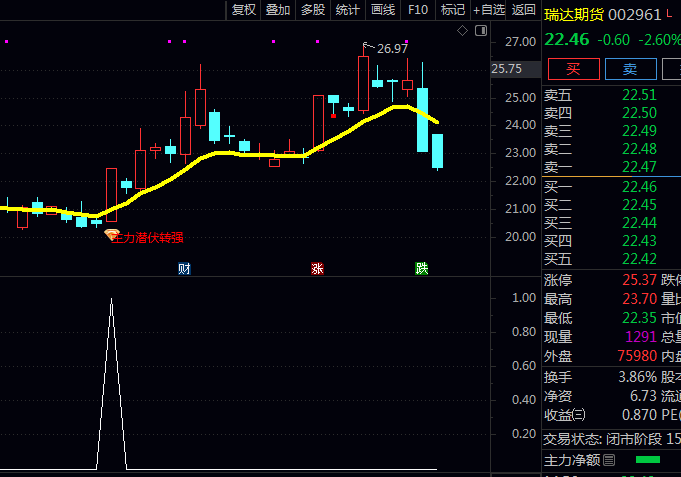Open the 多股 multi-stock view
This screenshot has height=477, width=681.
tap(313, 10)
